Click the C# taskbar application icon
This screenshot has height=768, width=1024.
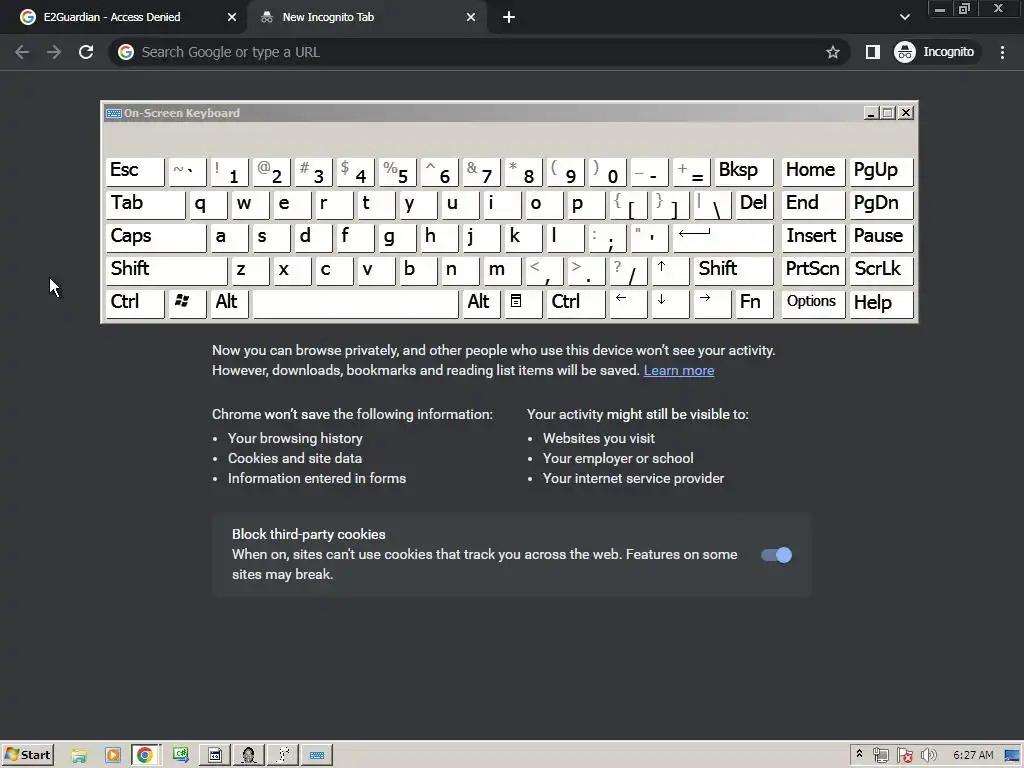pyautogui.click(x=181, y=755)
